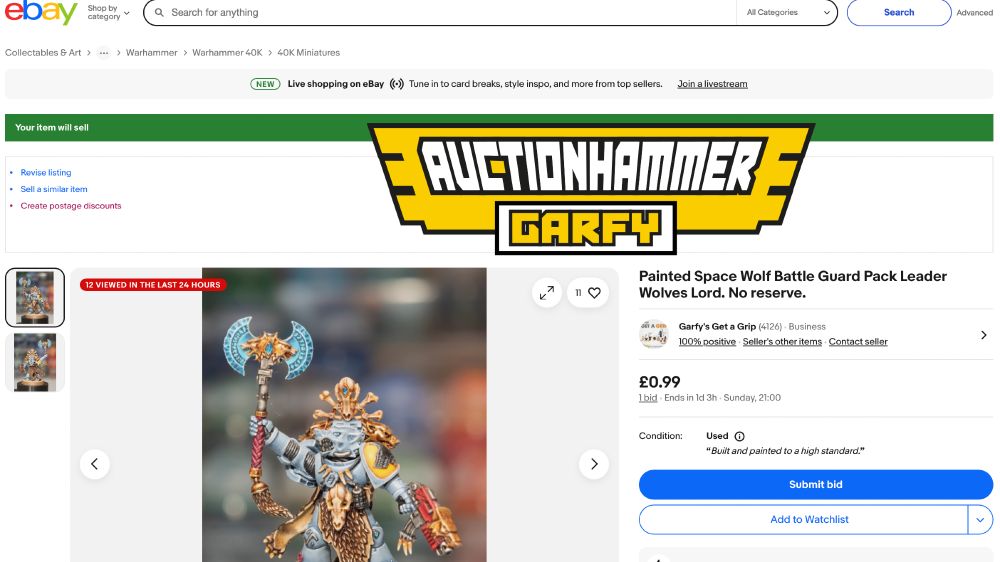The width and height of the screenshot is (1000, 562).
Task: Open the Collectables & Art breadcrumb
Action: 43,53
